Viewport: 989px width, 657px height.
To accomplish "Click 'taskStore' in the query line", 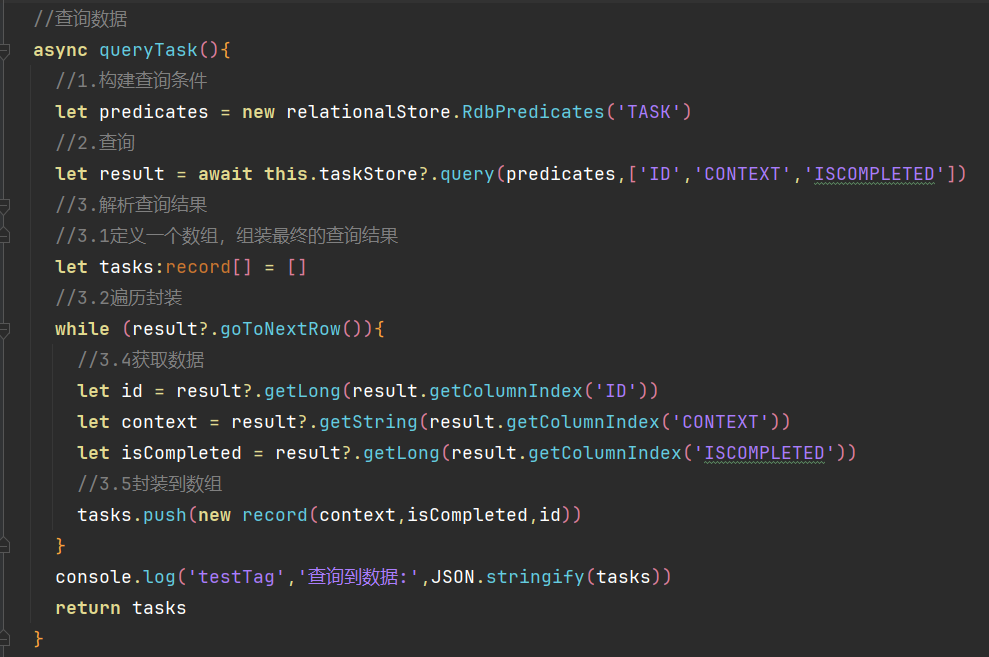I will point(368,174).
